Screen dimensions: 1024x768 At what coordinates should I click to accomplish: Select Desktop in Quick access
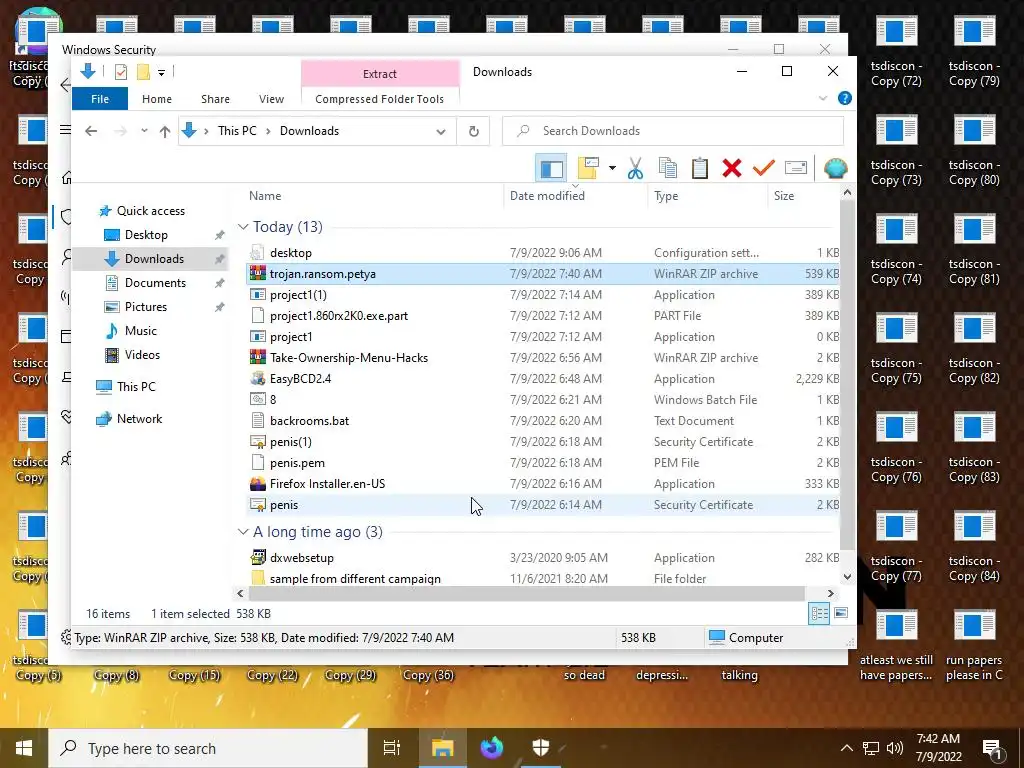click(x=146, y=235)
